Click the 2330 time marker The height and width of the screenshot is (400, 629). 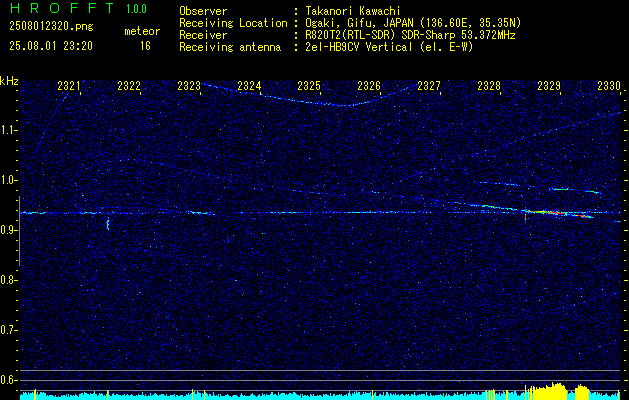609,86
